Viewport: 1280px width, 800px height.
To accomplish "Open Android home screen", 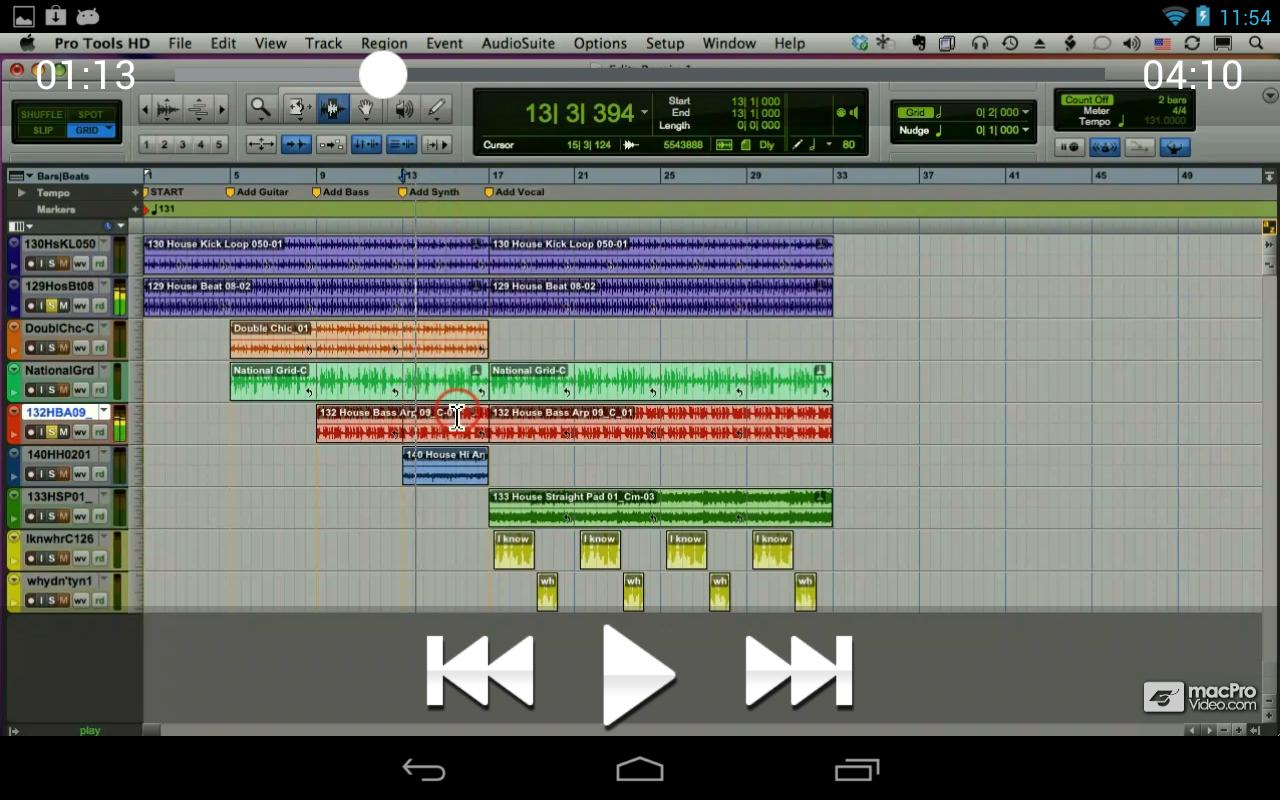I will (640, 769).
